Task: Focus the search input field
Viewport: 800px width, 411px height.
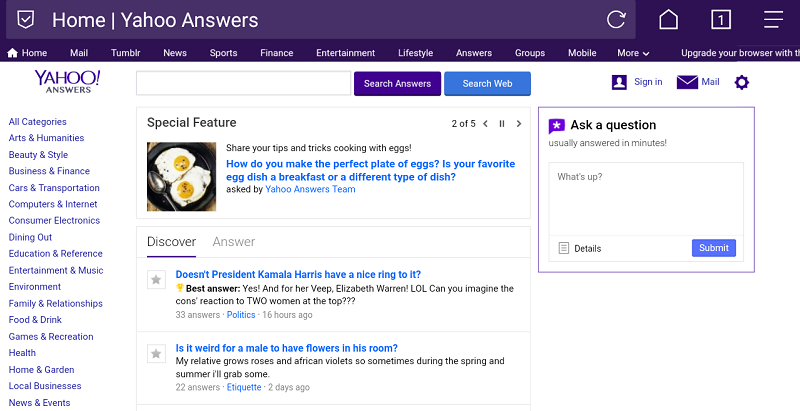Action: tap(243, 83)
